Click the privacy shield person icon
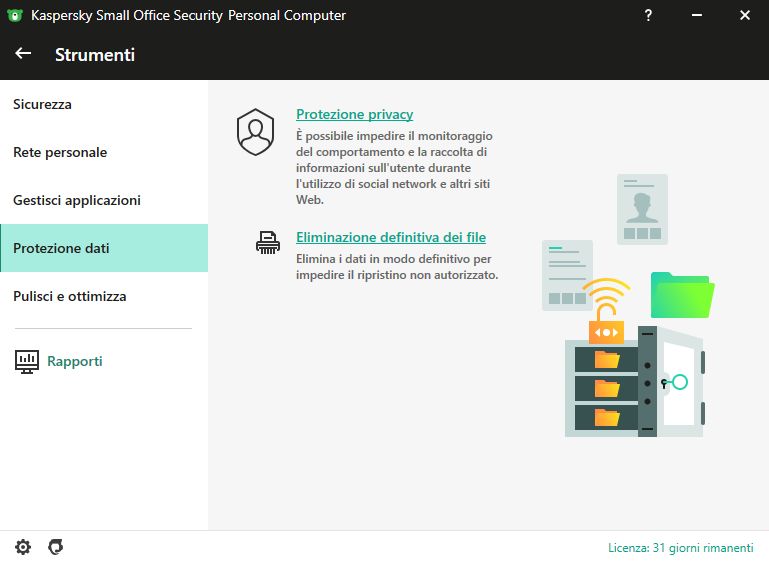This screenshot has width=769, height=561. 255,132
